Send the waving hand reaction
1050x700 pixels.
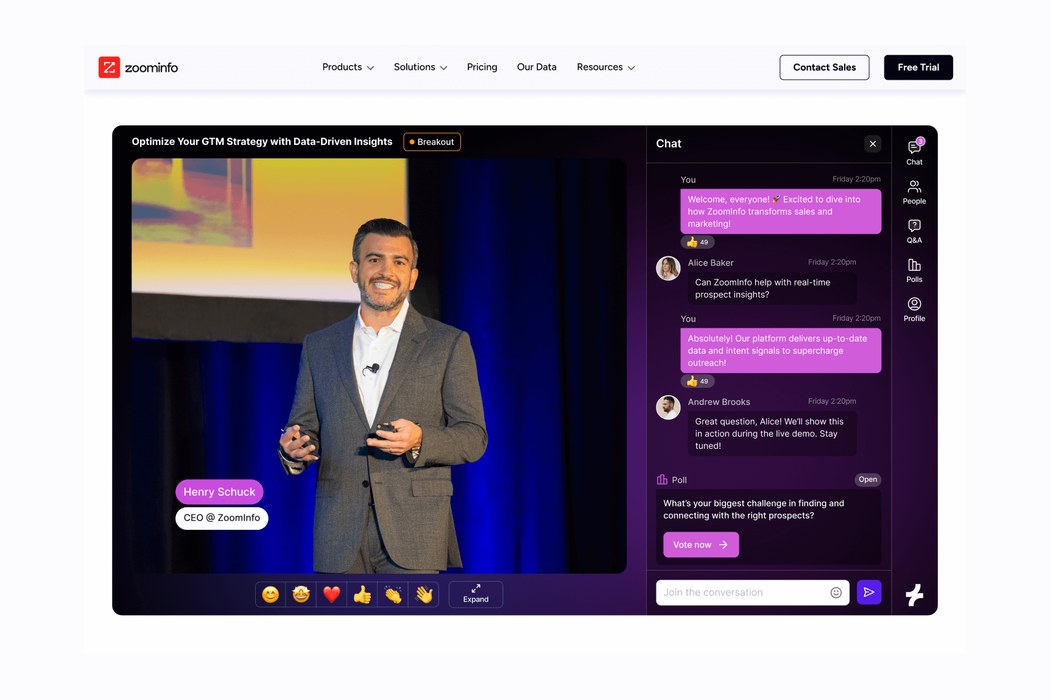pos(424,594)
